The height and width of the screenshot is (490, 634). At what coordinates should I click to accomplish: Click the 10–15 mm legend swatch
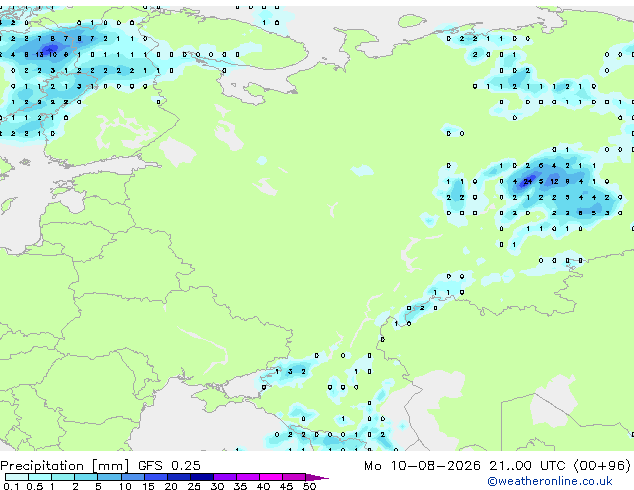click(x=132, y=477)
